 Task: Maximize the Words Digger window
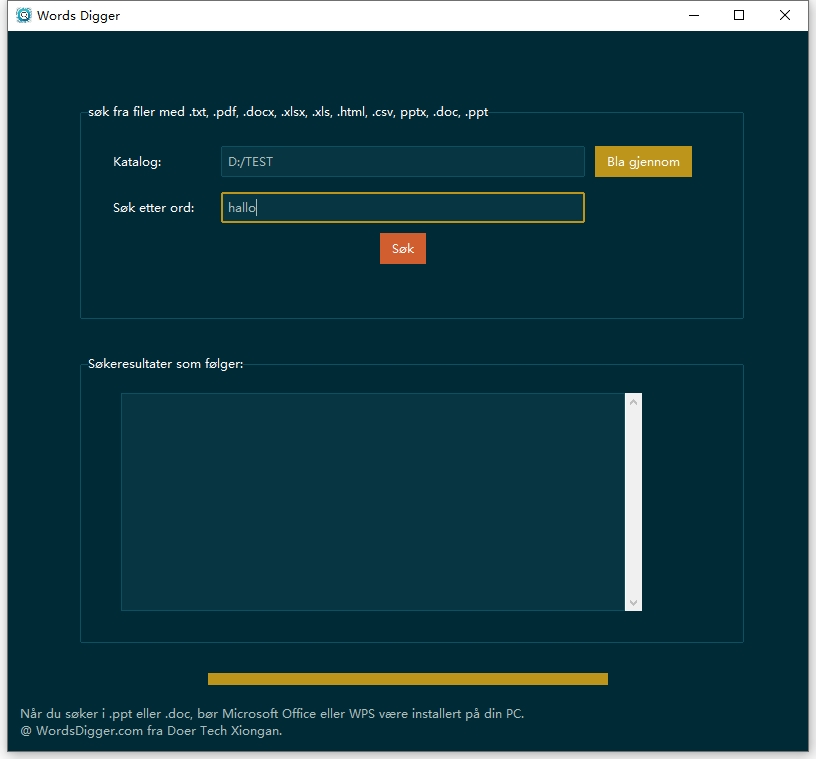tap(739, 15)
